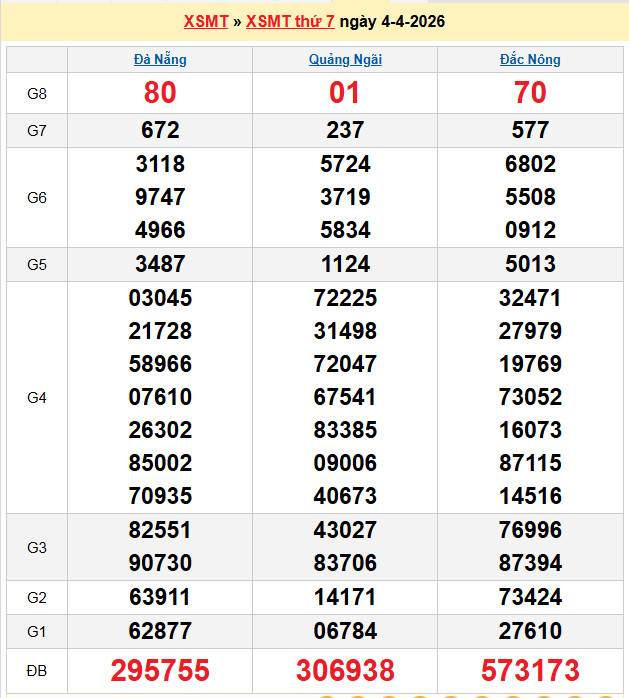
Task: Open the XSMT link in the header
Action: pos(206,21)
